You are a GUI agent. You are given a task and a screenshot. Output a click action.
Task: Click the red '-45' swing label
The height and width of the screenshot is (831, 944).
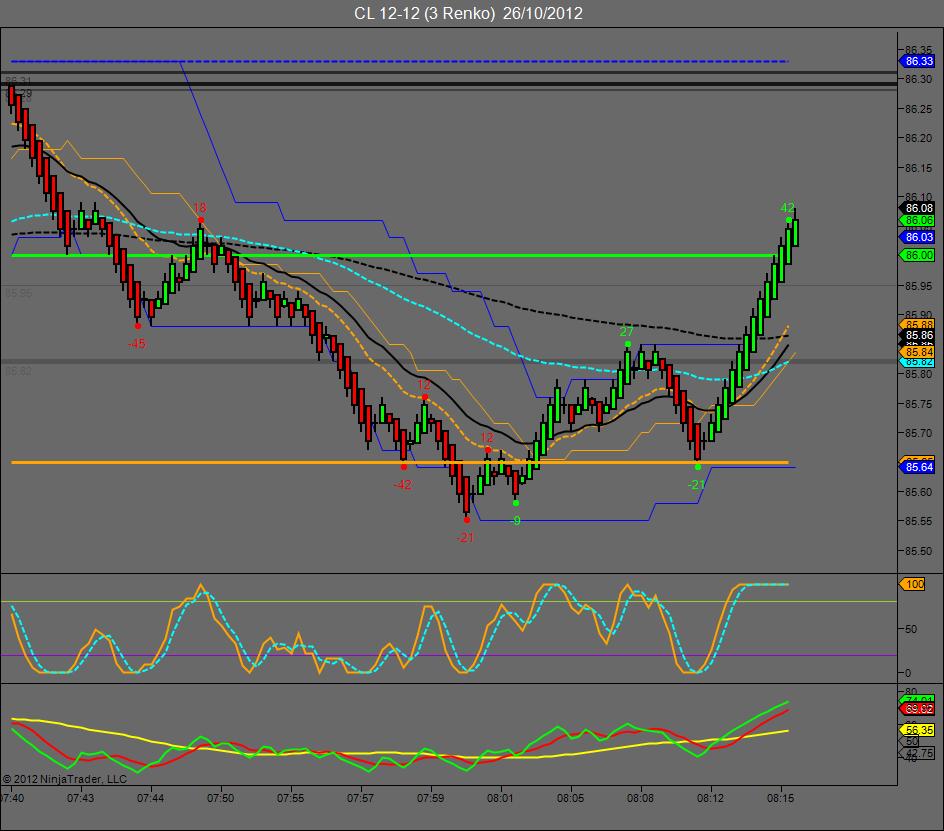click(x=137, y=344)
